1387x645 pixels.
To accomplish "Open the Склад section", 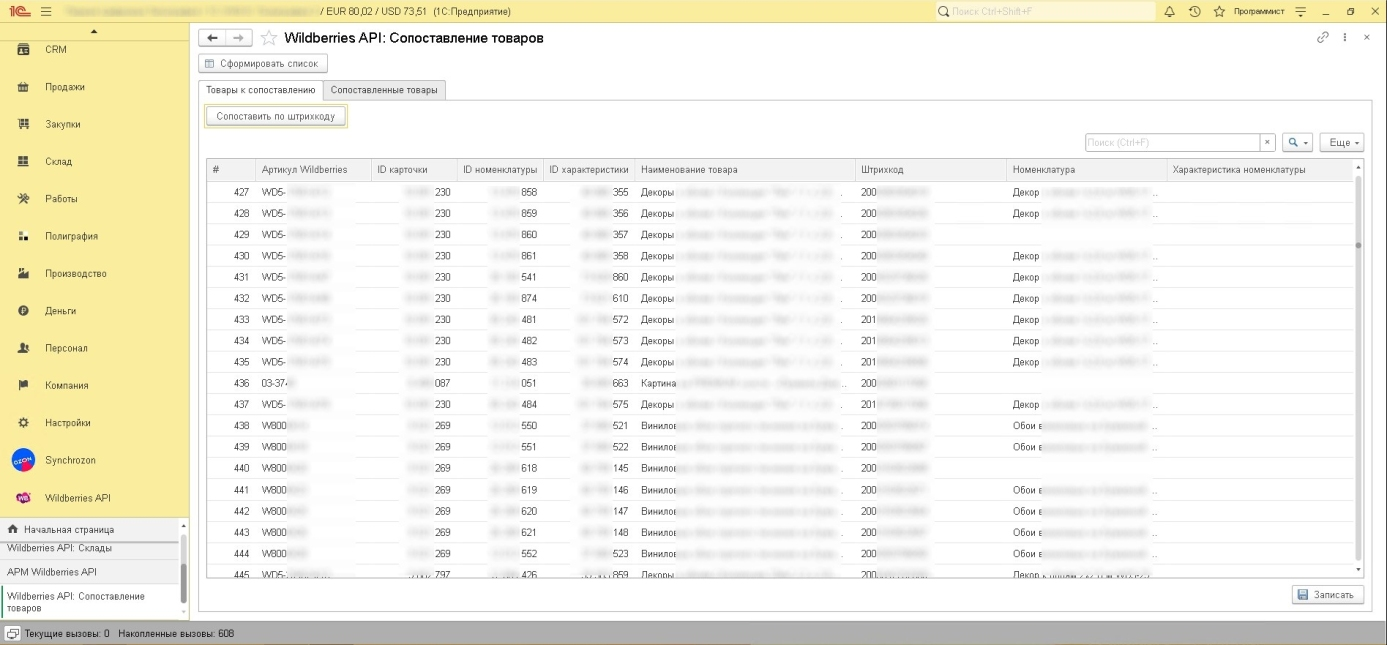I will coord(59,162).
